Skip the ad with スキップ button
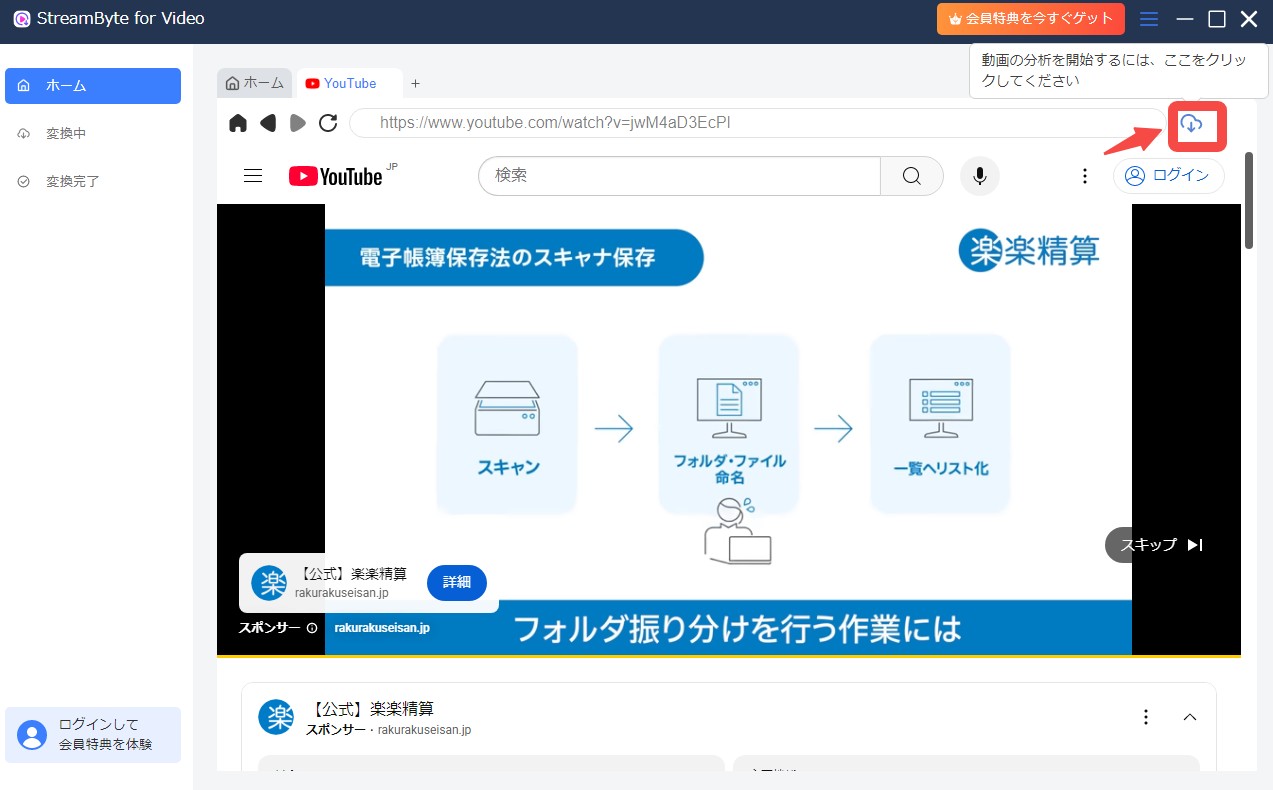The width and height of the screenshot is (1273, 790). (1162, 545)
